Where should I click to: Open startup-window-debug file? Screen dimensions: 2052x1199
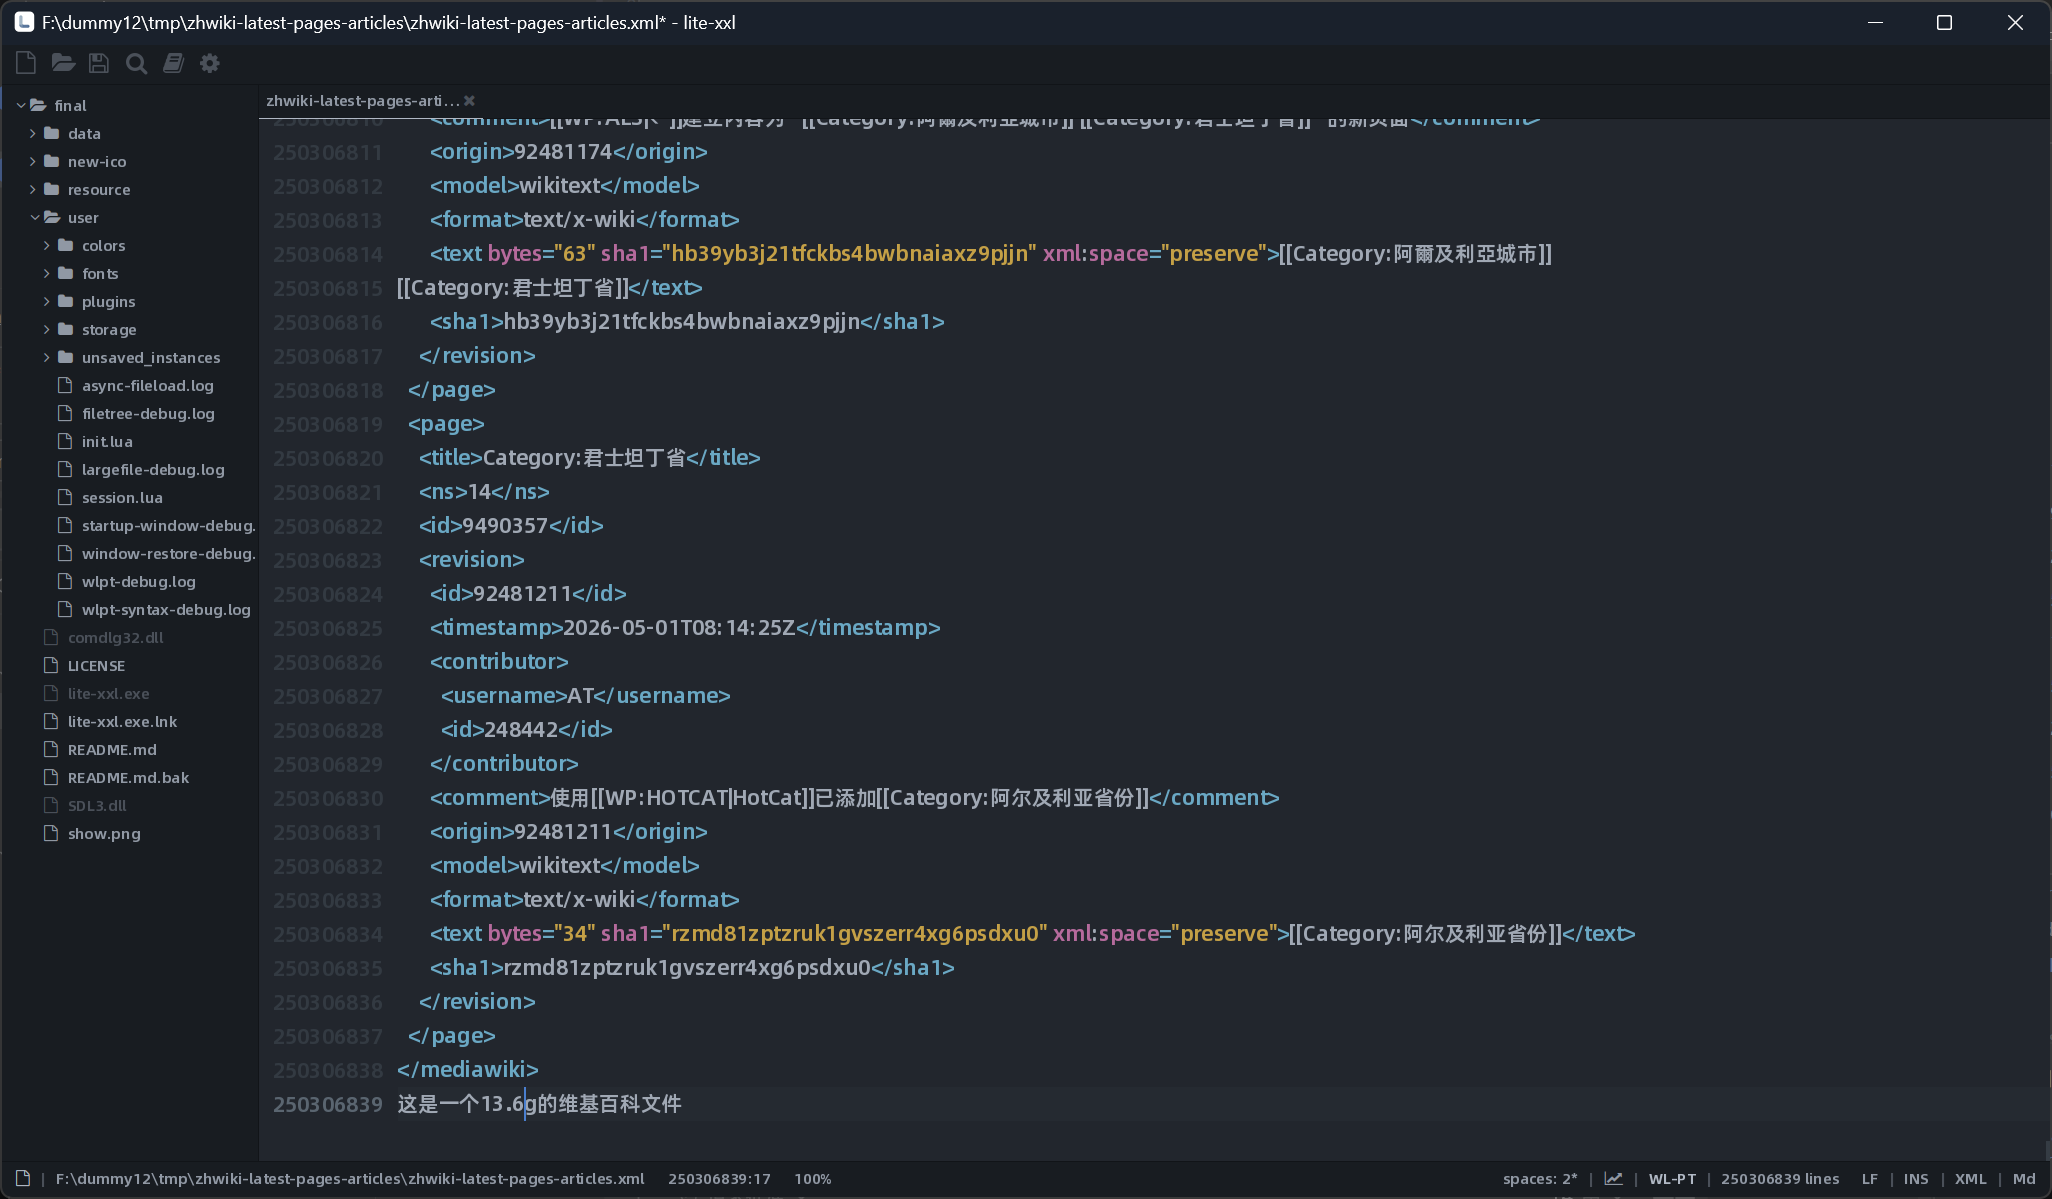click(x=168, y=525)
